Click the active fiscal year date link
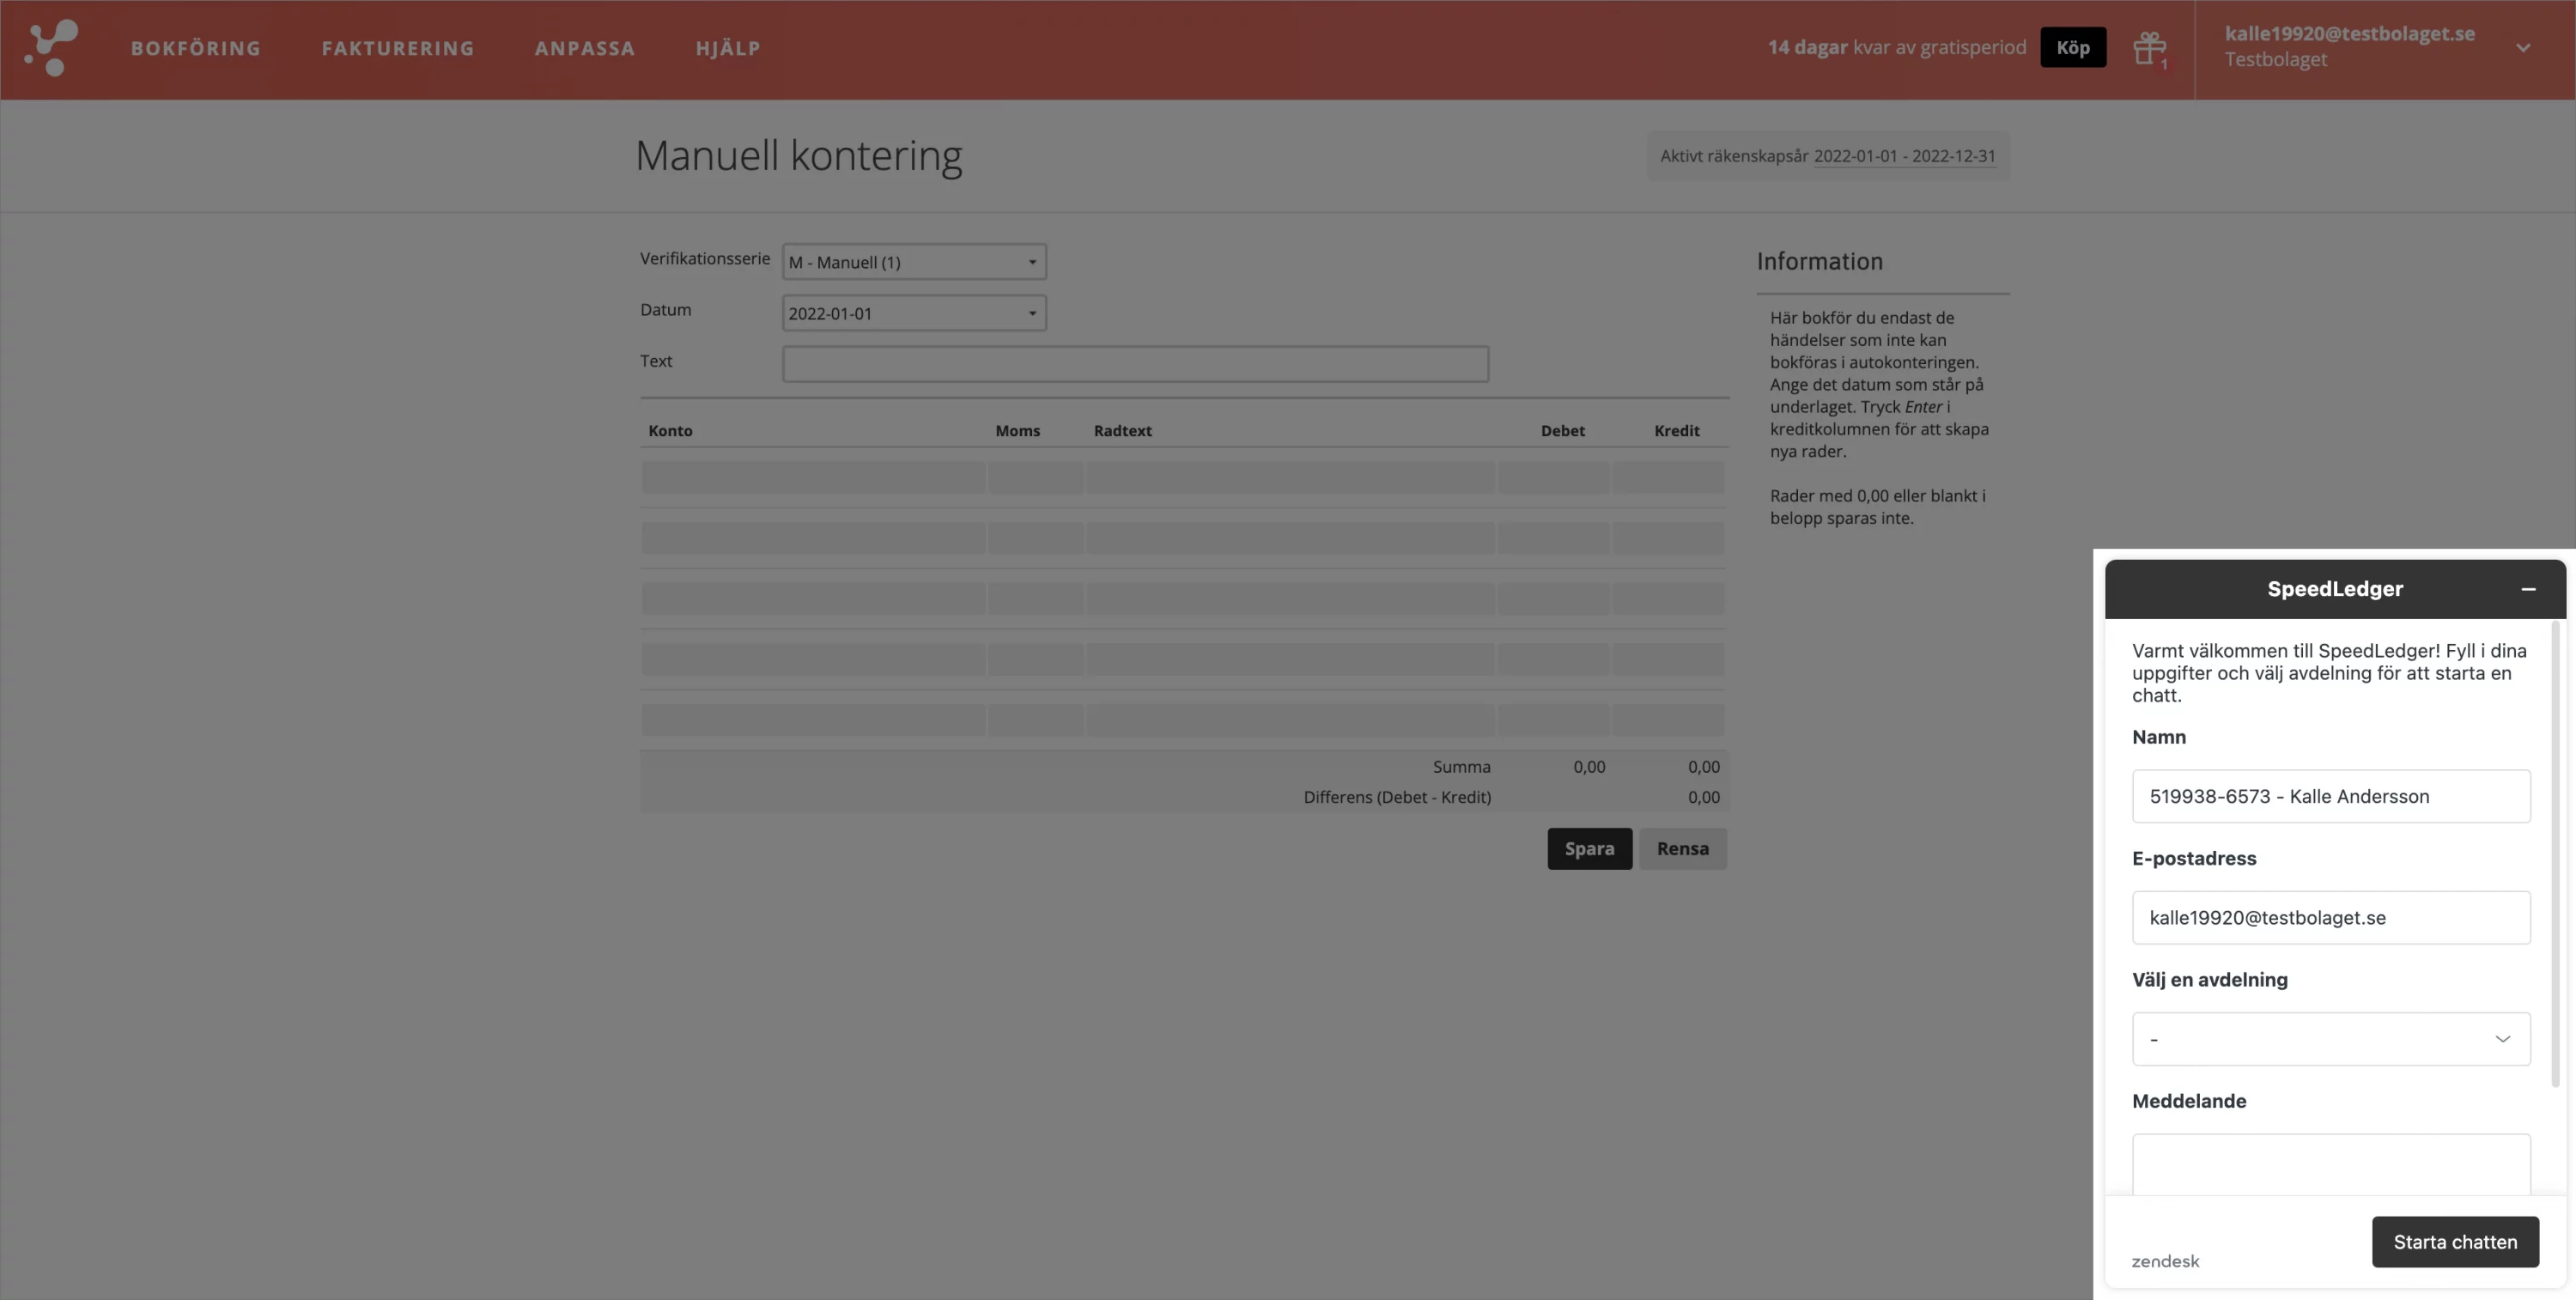The width and height of the screenshot is (2576, 1300). 1904,156
